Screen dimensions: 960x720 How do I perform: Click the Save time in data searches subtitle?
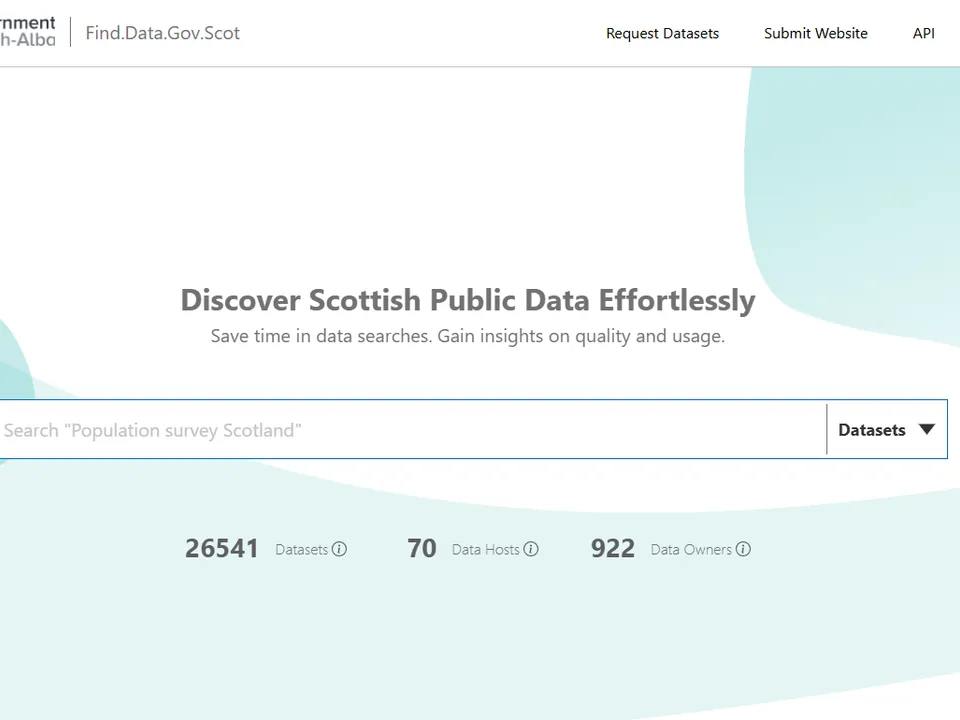pyautogui.click(x=468, y=336)
